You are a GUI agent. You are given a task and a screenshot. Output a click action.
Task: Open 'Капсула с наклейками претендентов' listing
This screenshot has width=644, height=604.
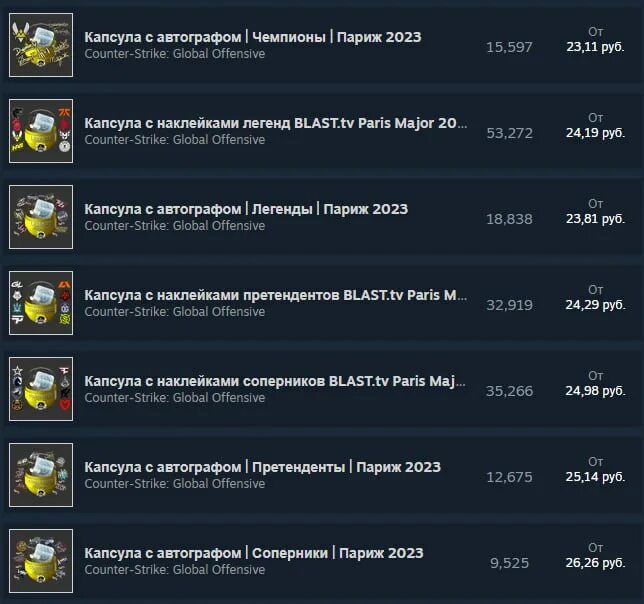(x=276, y=295)
